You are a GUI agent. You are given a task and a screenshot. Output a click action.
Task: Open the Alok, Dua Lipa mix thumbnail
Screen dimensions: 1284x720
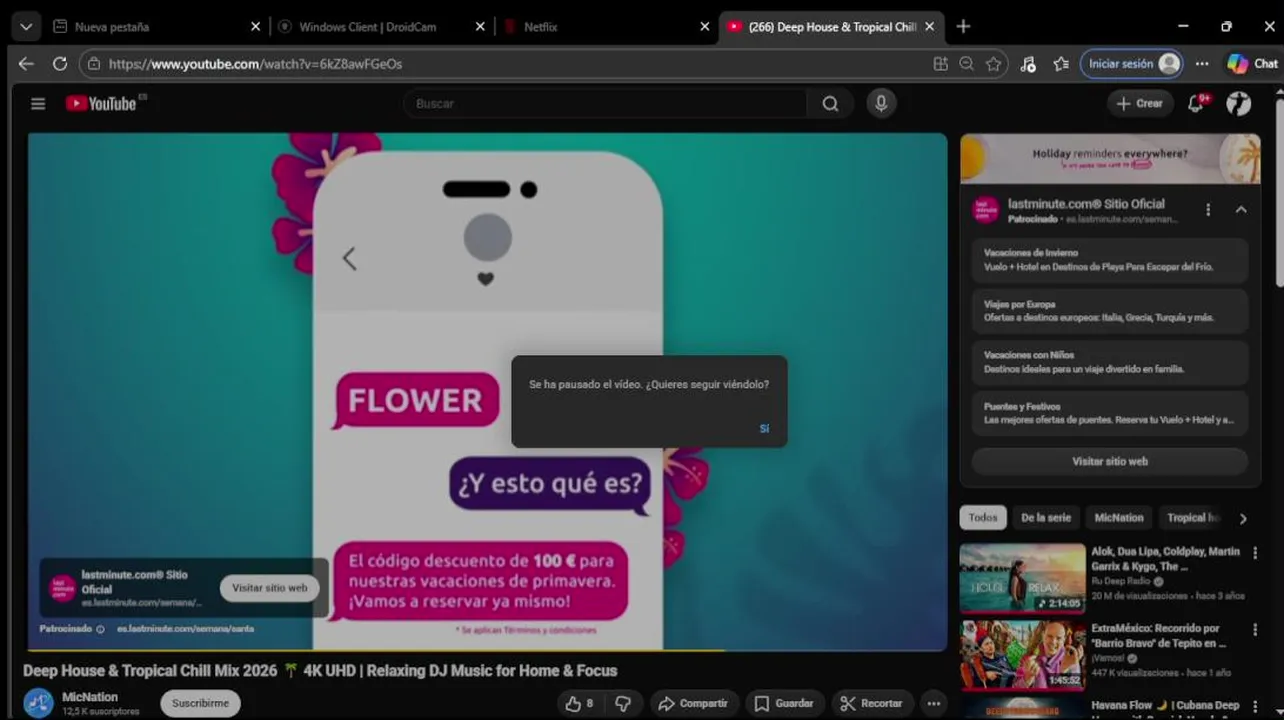pyautogui.click(x=1022, y=578)
